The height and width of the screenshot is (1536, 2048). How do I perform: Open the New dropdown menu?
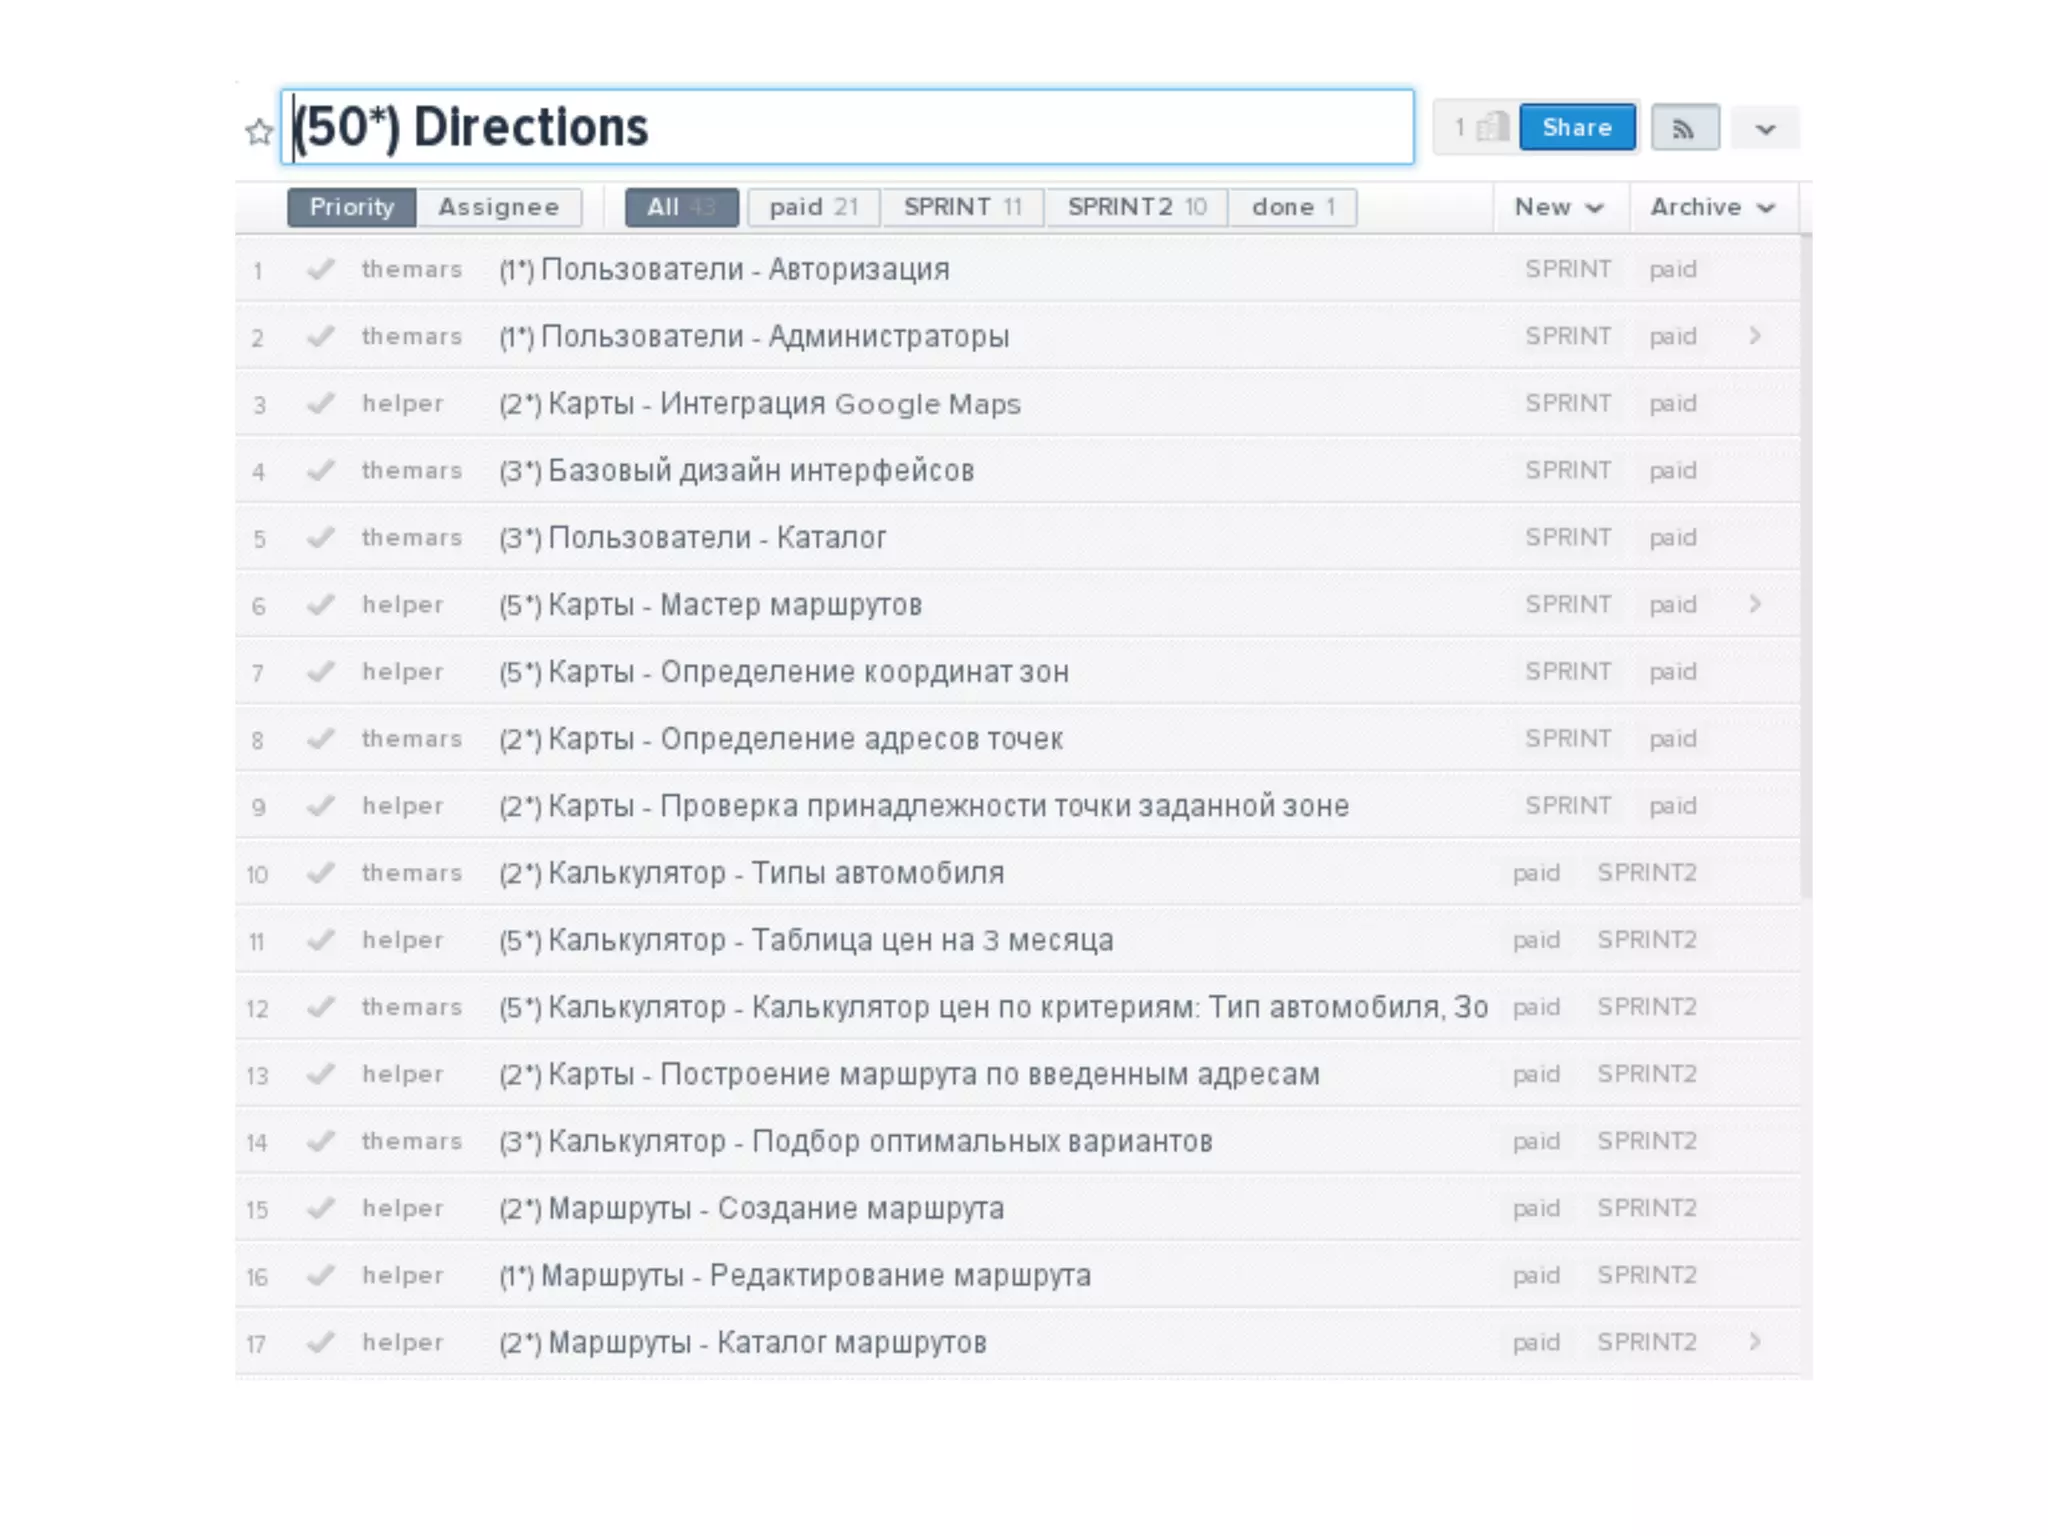1558,207
